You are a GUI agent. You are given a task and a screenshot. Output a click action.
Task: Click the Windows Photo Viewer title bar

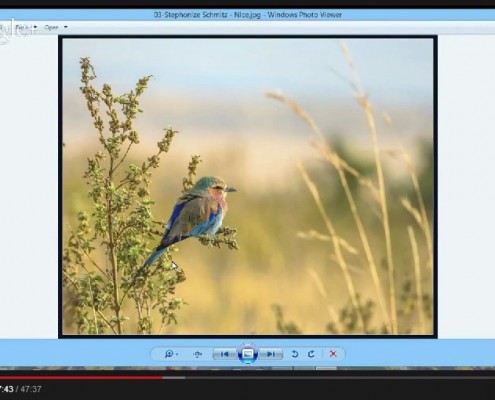(247, 15)
